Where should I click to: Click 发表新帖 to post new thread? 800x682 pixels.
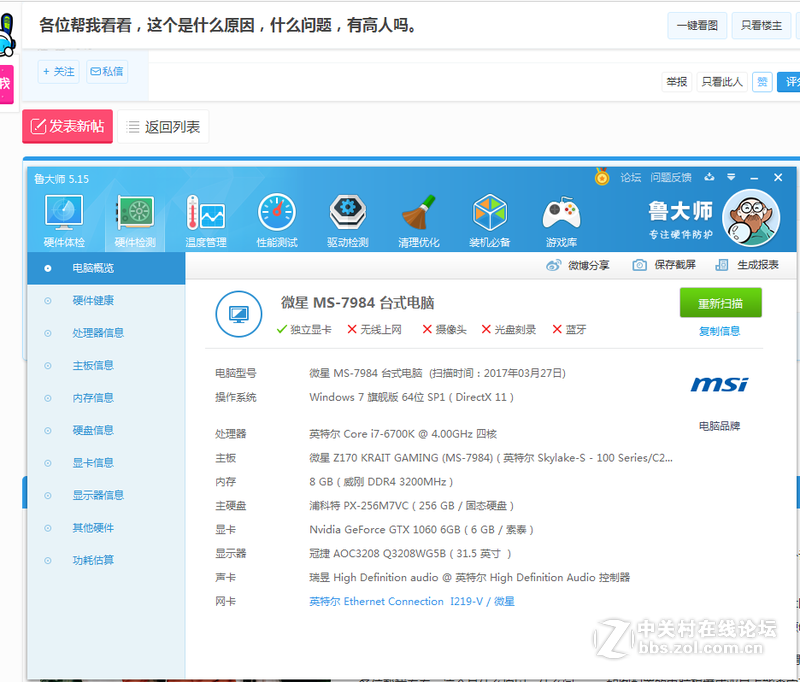click(67, 126)
